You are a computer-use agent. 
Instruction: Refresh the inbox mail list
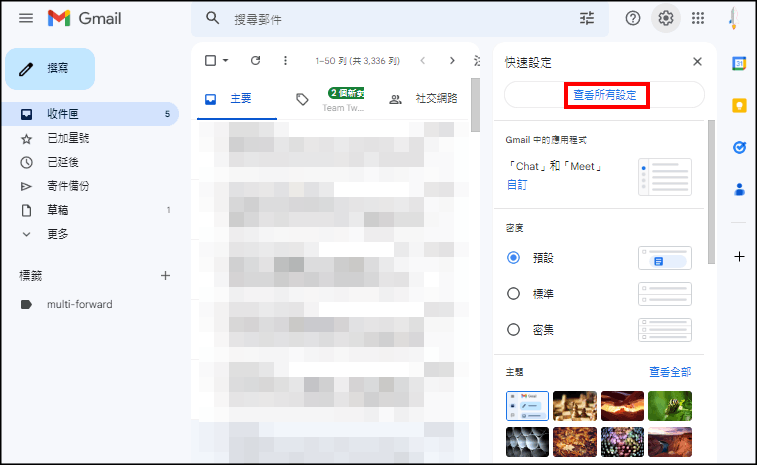(255, 61)
